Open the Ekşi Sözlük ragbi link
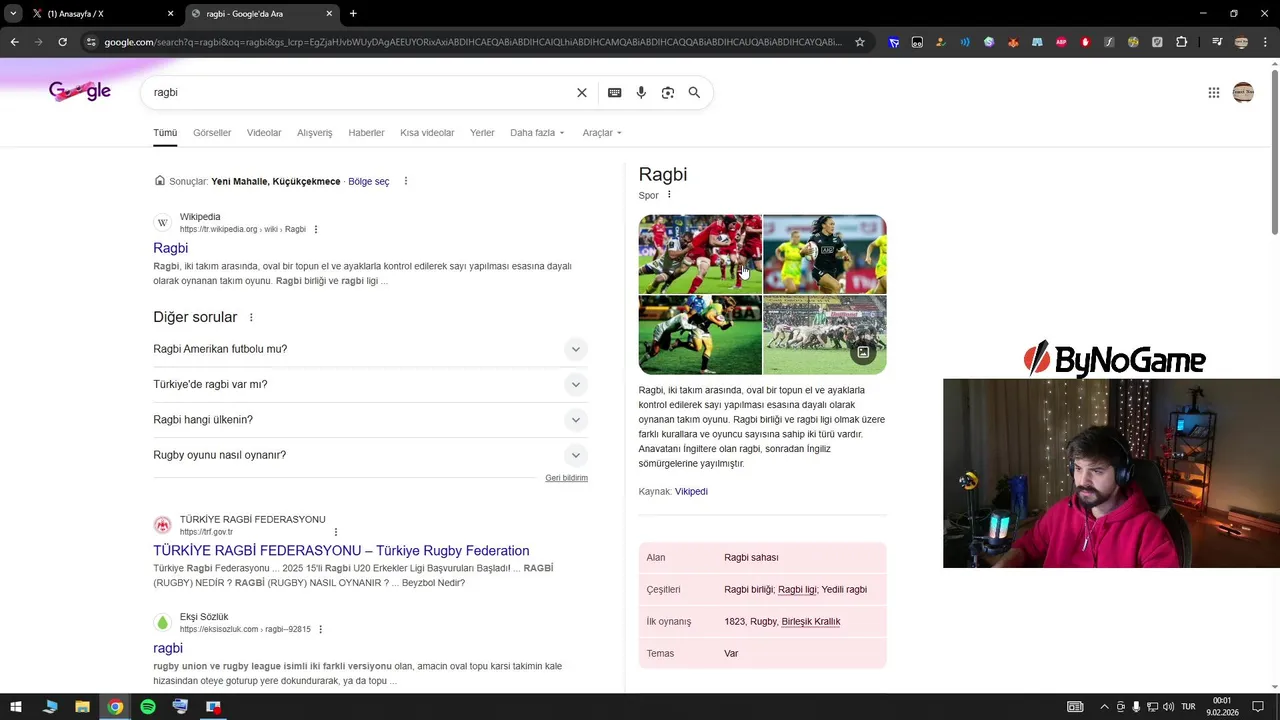Viewport: 1280px width, 720px height. click(168, 648)
